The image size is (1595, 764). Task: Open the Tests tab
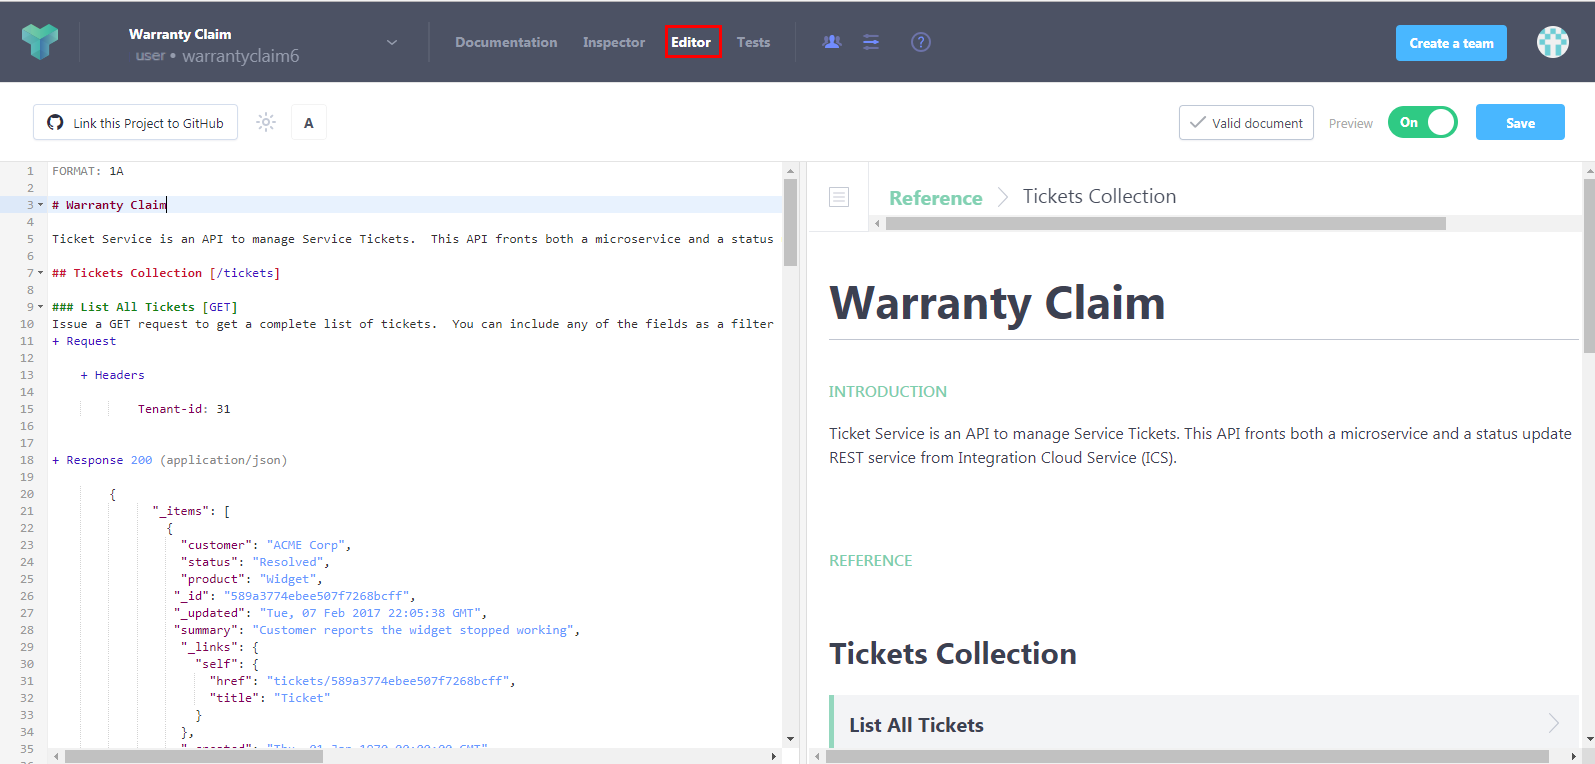753,42
